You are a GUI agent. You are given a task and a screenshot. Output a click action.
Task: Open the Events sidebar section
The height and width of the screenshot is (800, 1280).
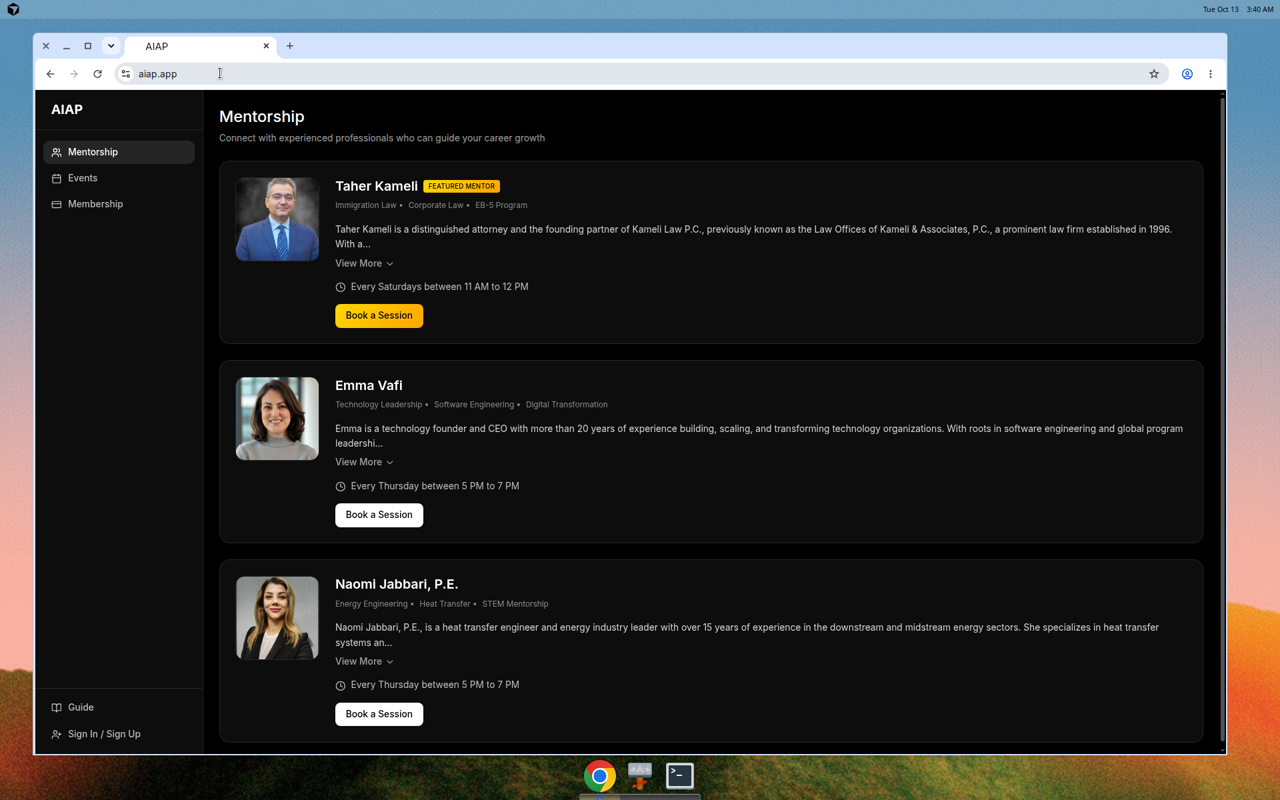click(119, 178)
